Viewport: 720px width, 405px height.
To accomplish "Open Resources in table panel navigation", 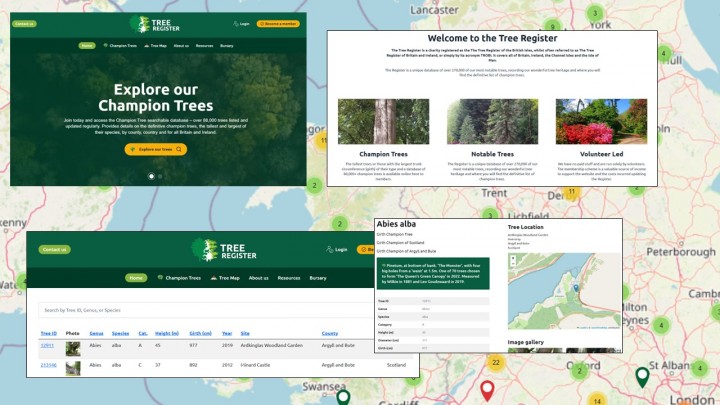I will point(289,278).
